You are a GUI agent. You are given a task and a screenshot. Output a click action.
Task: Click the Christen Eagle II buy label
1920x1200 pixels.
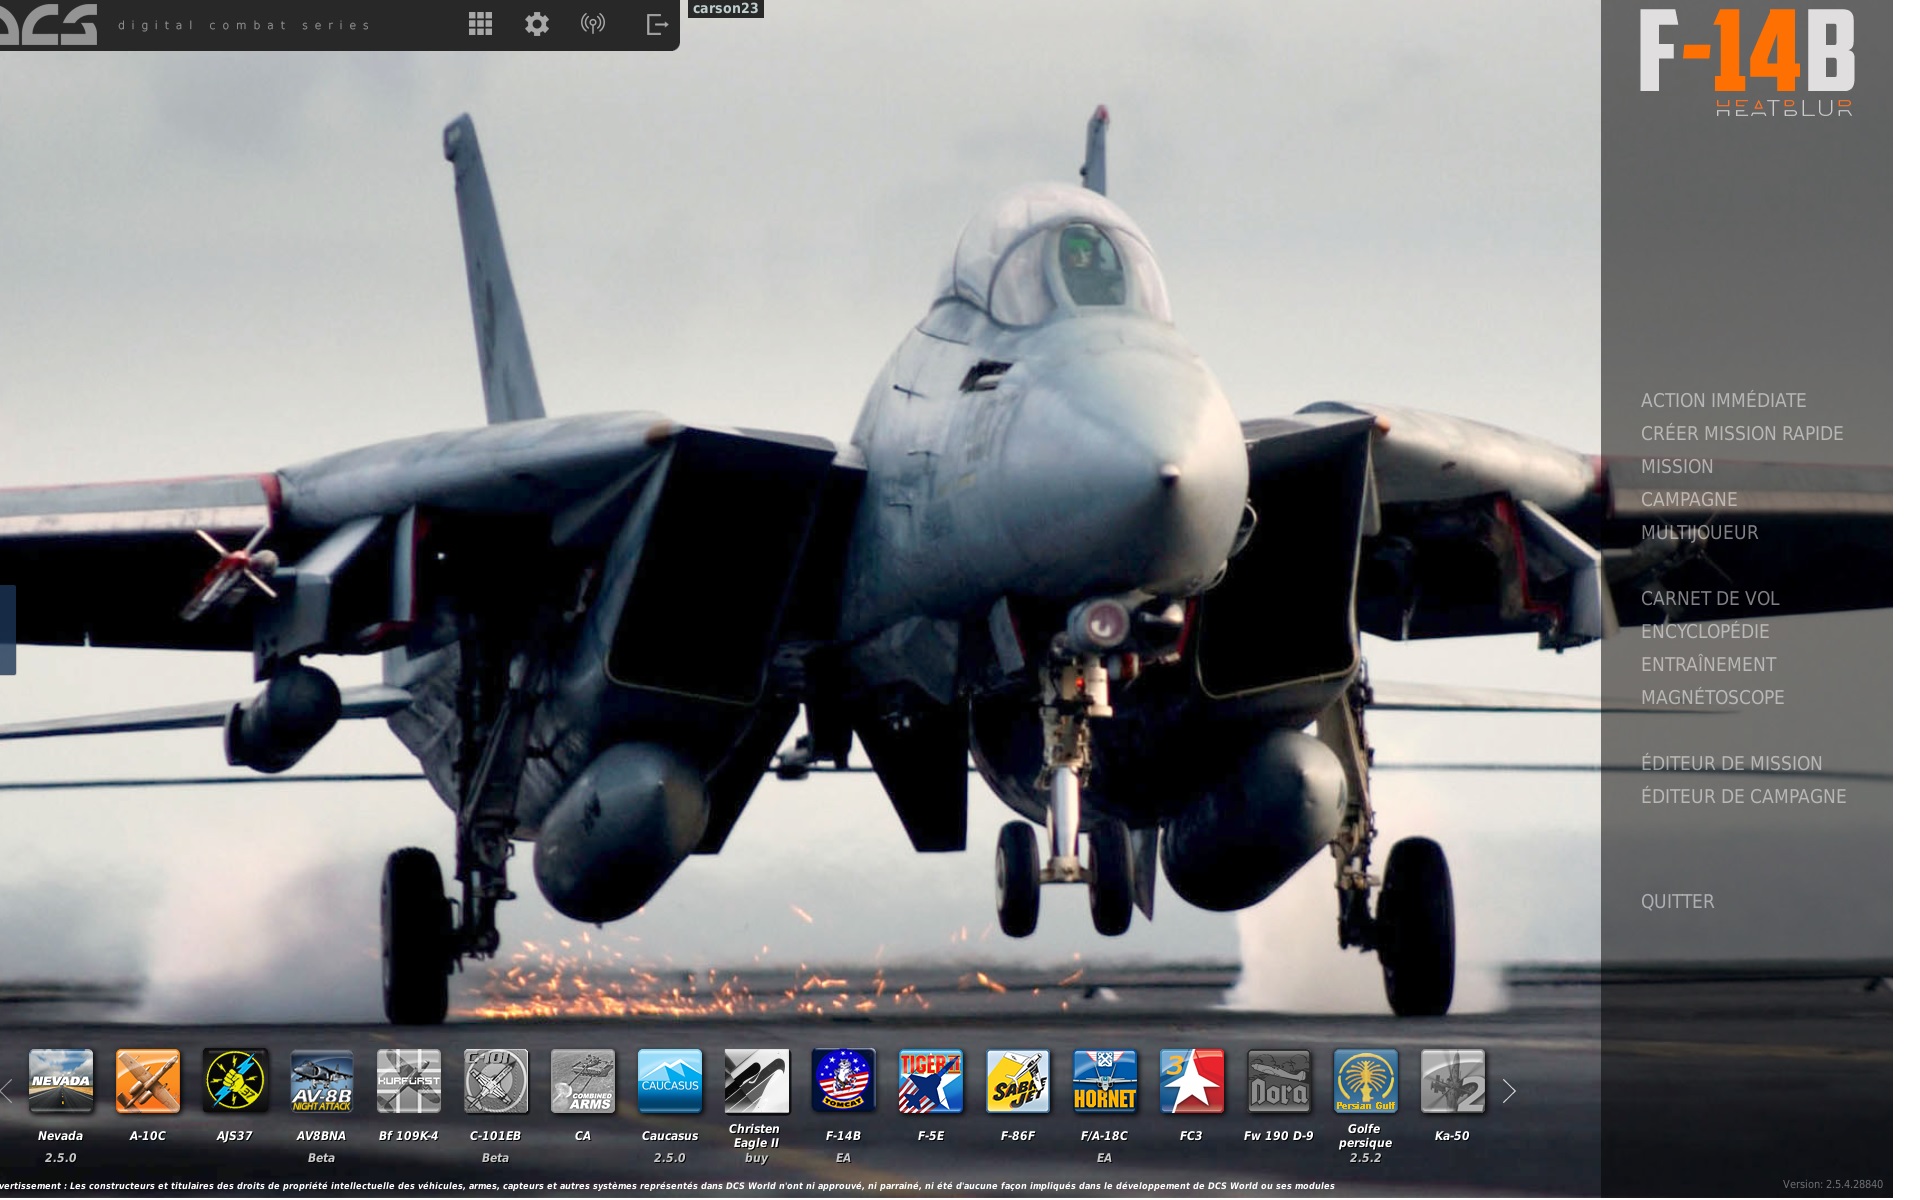756,1158
